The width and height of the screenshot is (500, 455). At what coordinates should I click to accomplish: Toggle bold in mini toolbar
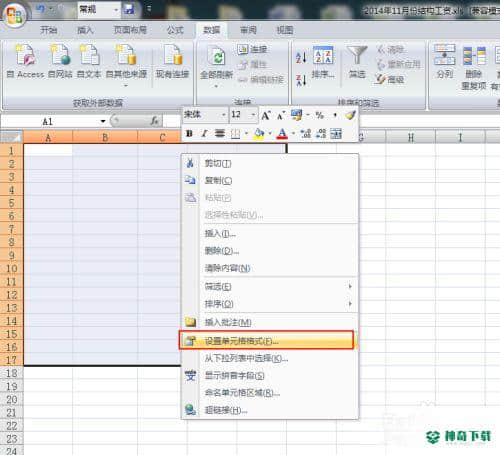click(189, 134)
